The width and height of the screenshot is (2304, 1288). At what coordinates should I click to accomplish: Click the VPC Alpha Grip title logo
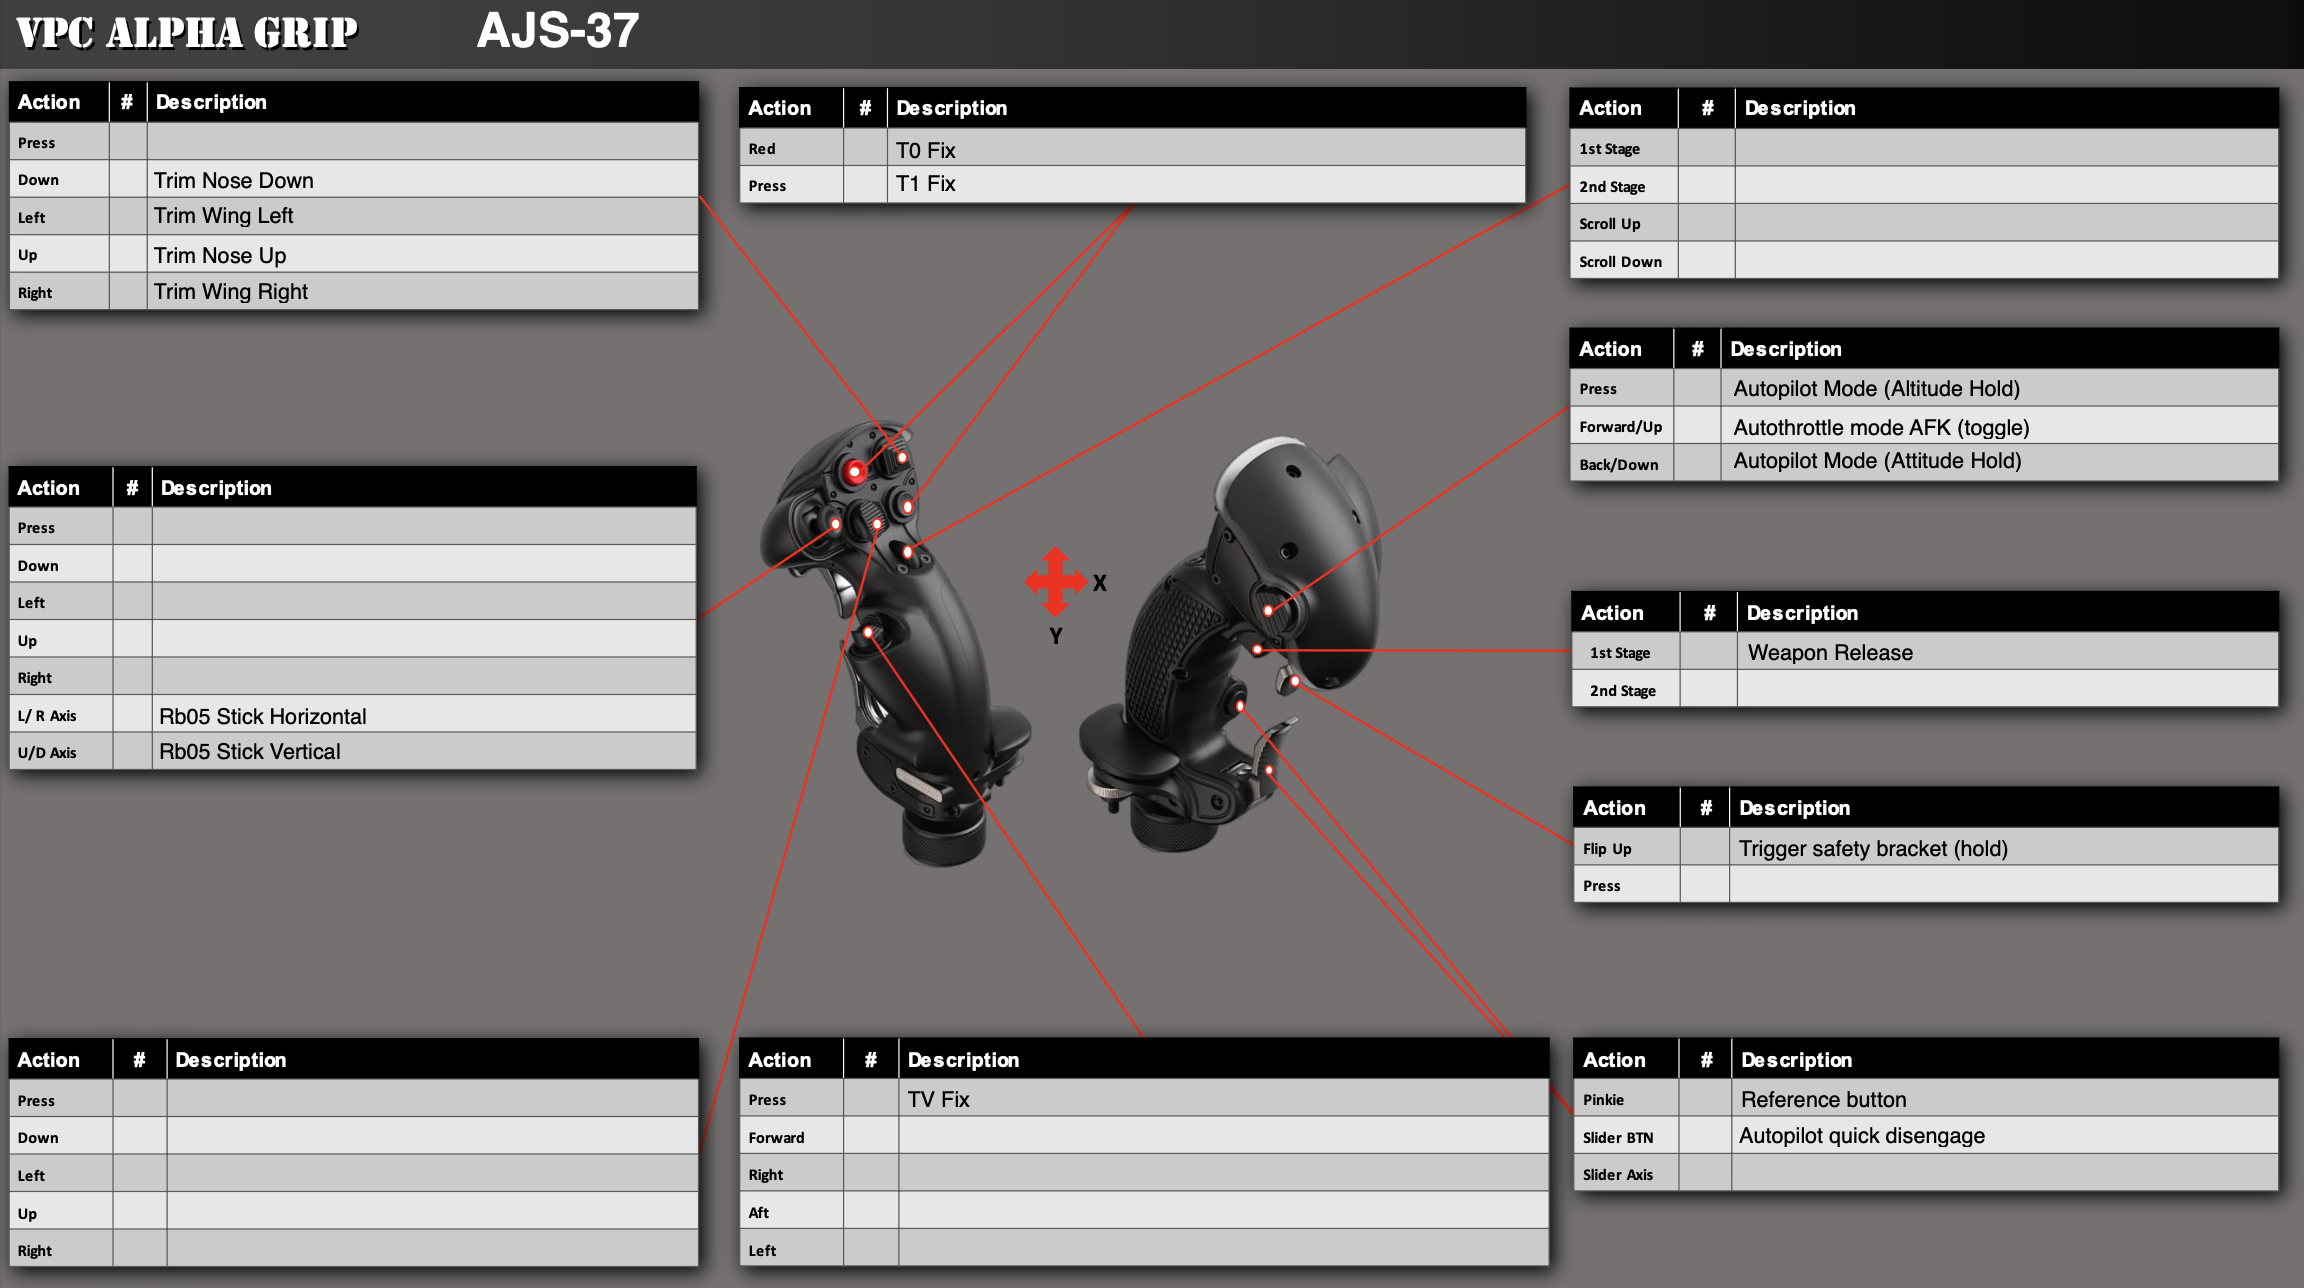point(187,33)
